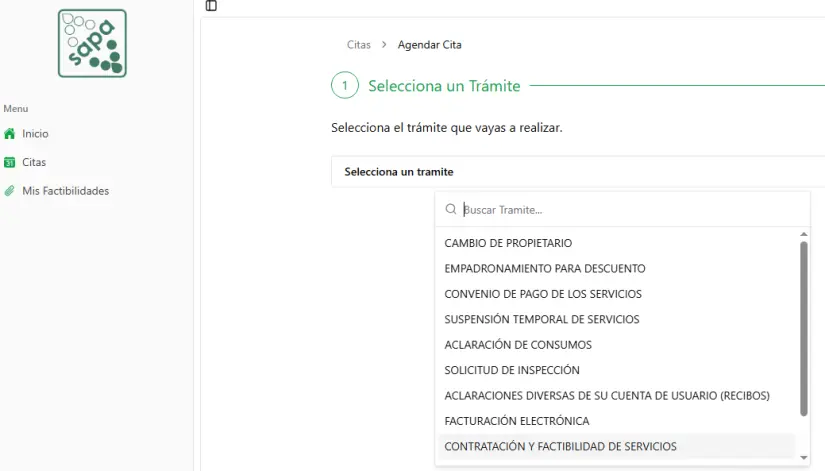Select FACTURACIÓN ELECTRÓNICA option
This screenshot has height=471, width=825.
click(x=617, y=421)
